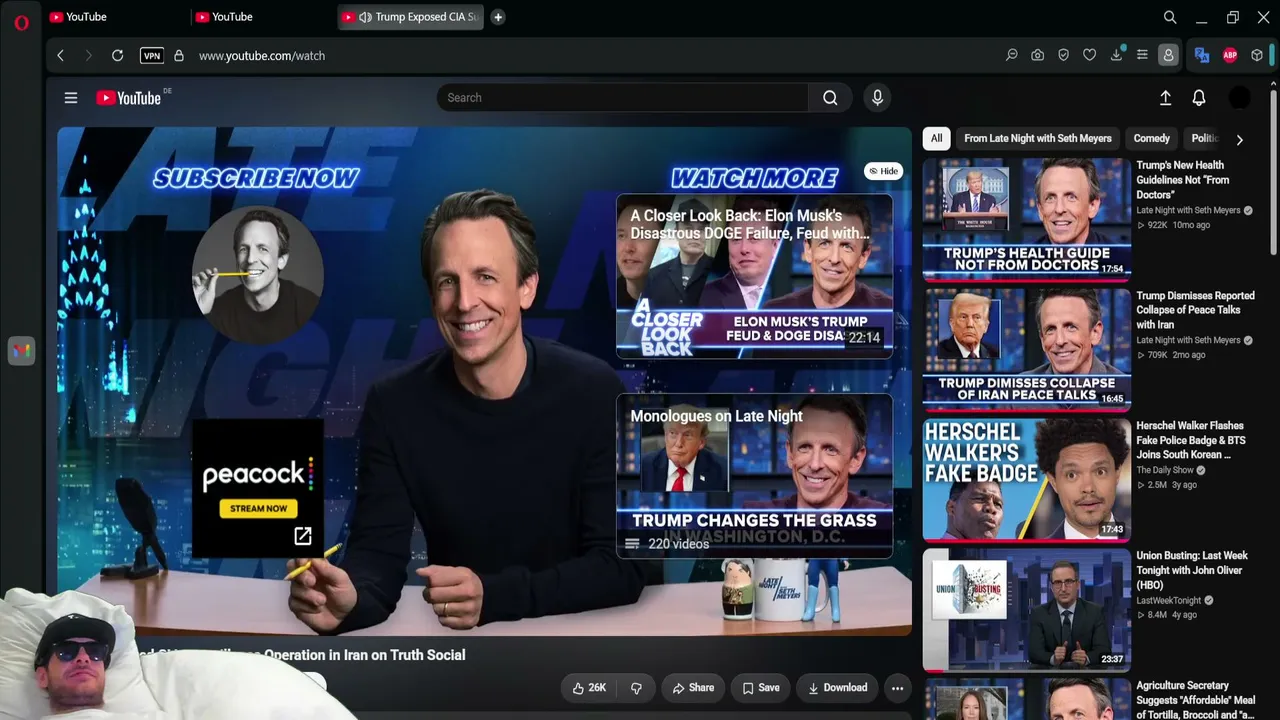The width and height of the screenshot is (1280, 720).
Task: Select the YouTube tab beside Trump Exposed tab
Action: pyautogui.click(x=260, y=17)
